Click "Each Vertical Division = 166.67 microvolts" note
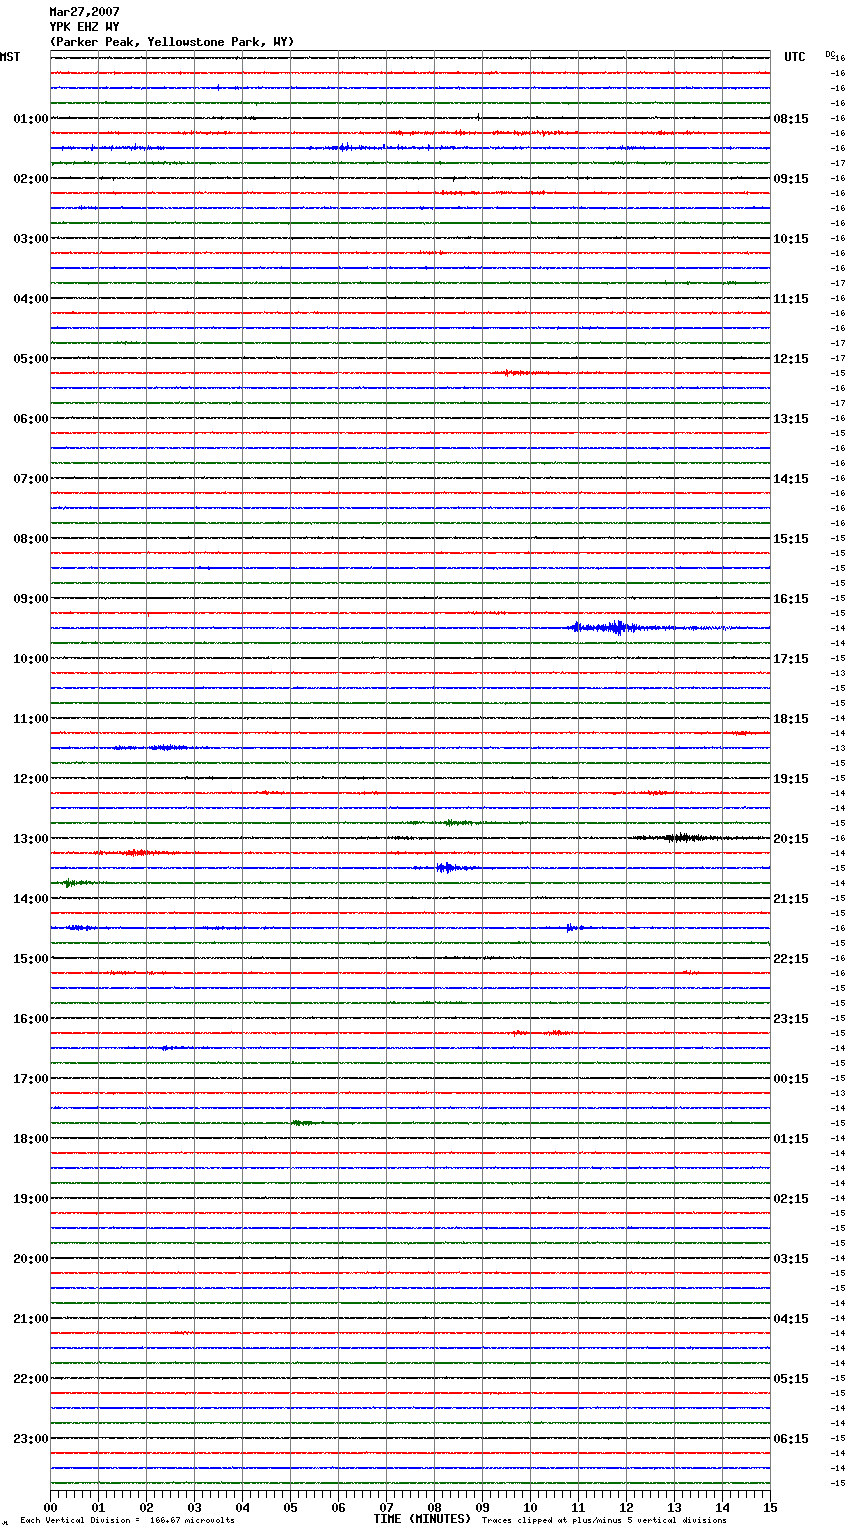This screenshot has height=1534, width=850. (127, 1520)
